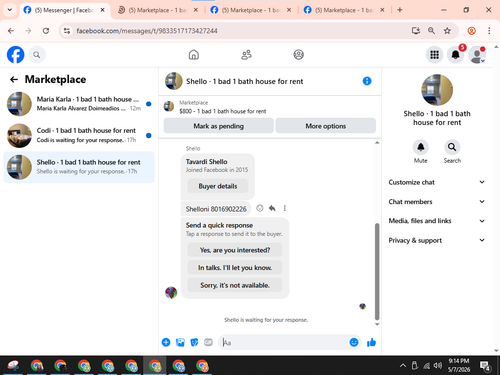
Task: Click Mark as pending button
Action: (219, 126)
